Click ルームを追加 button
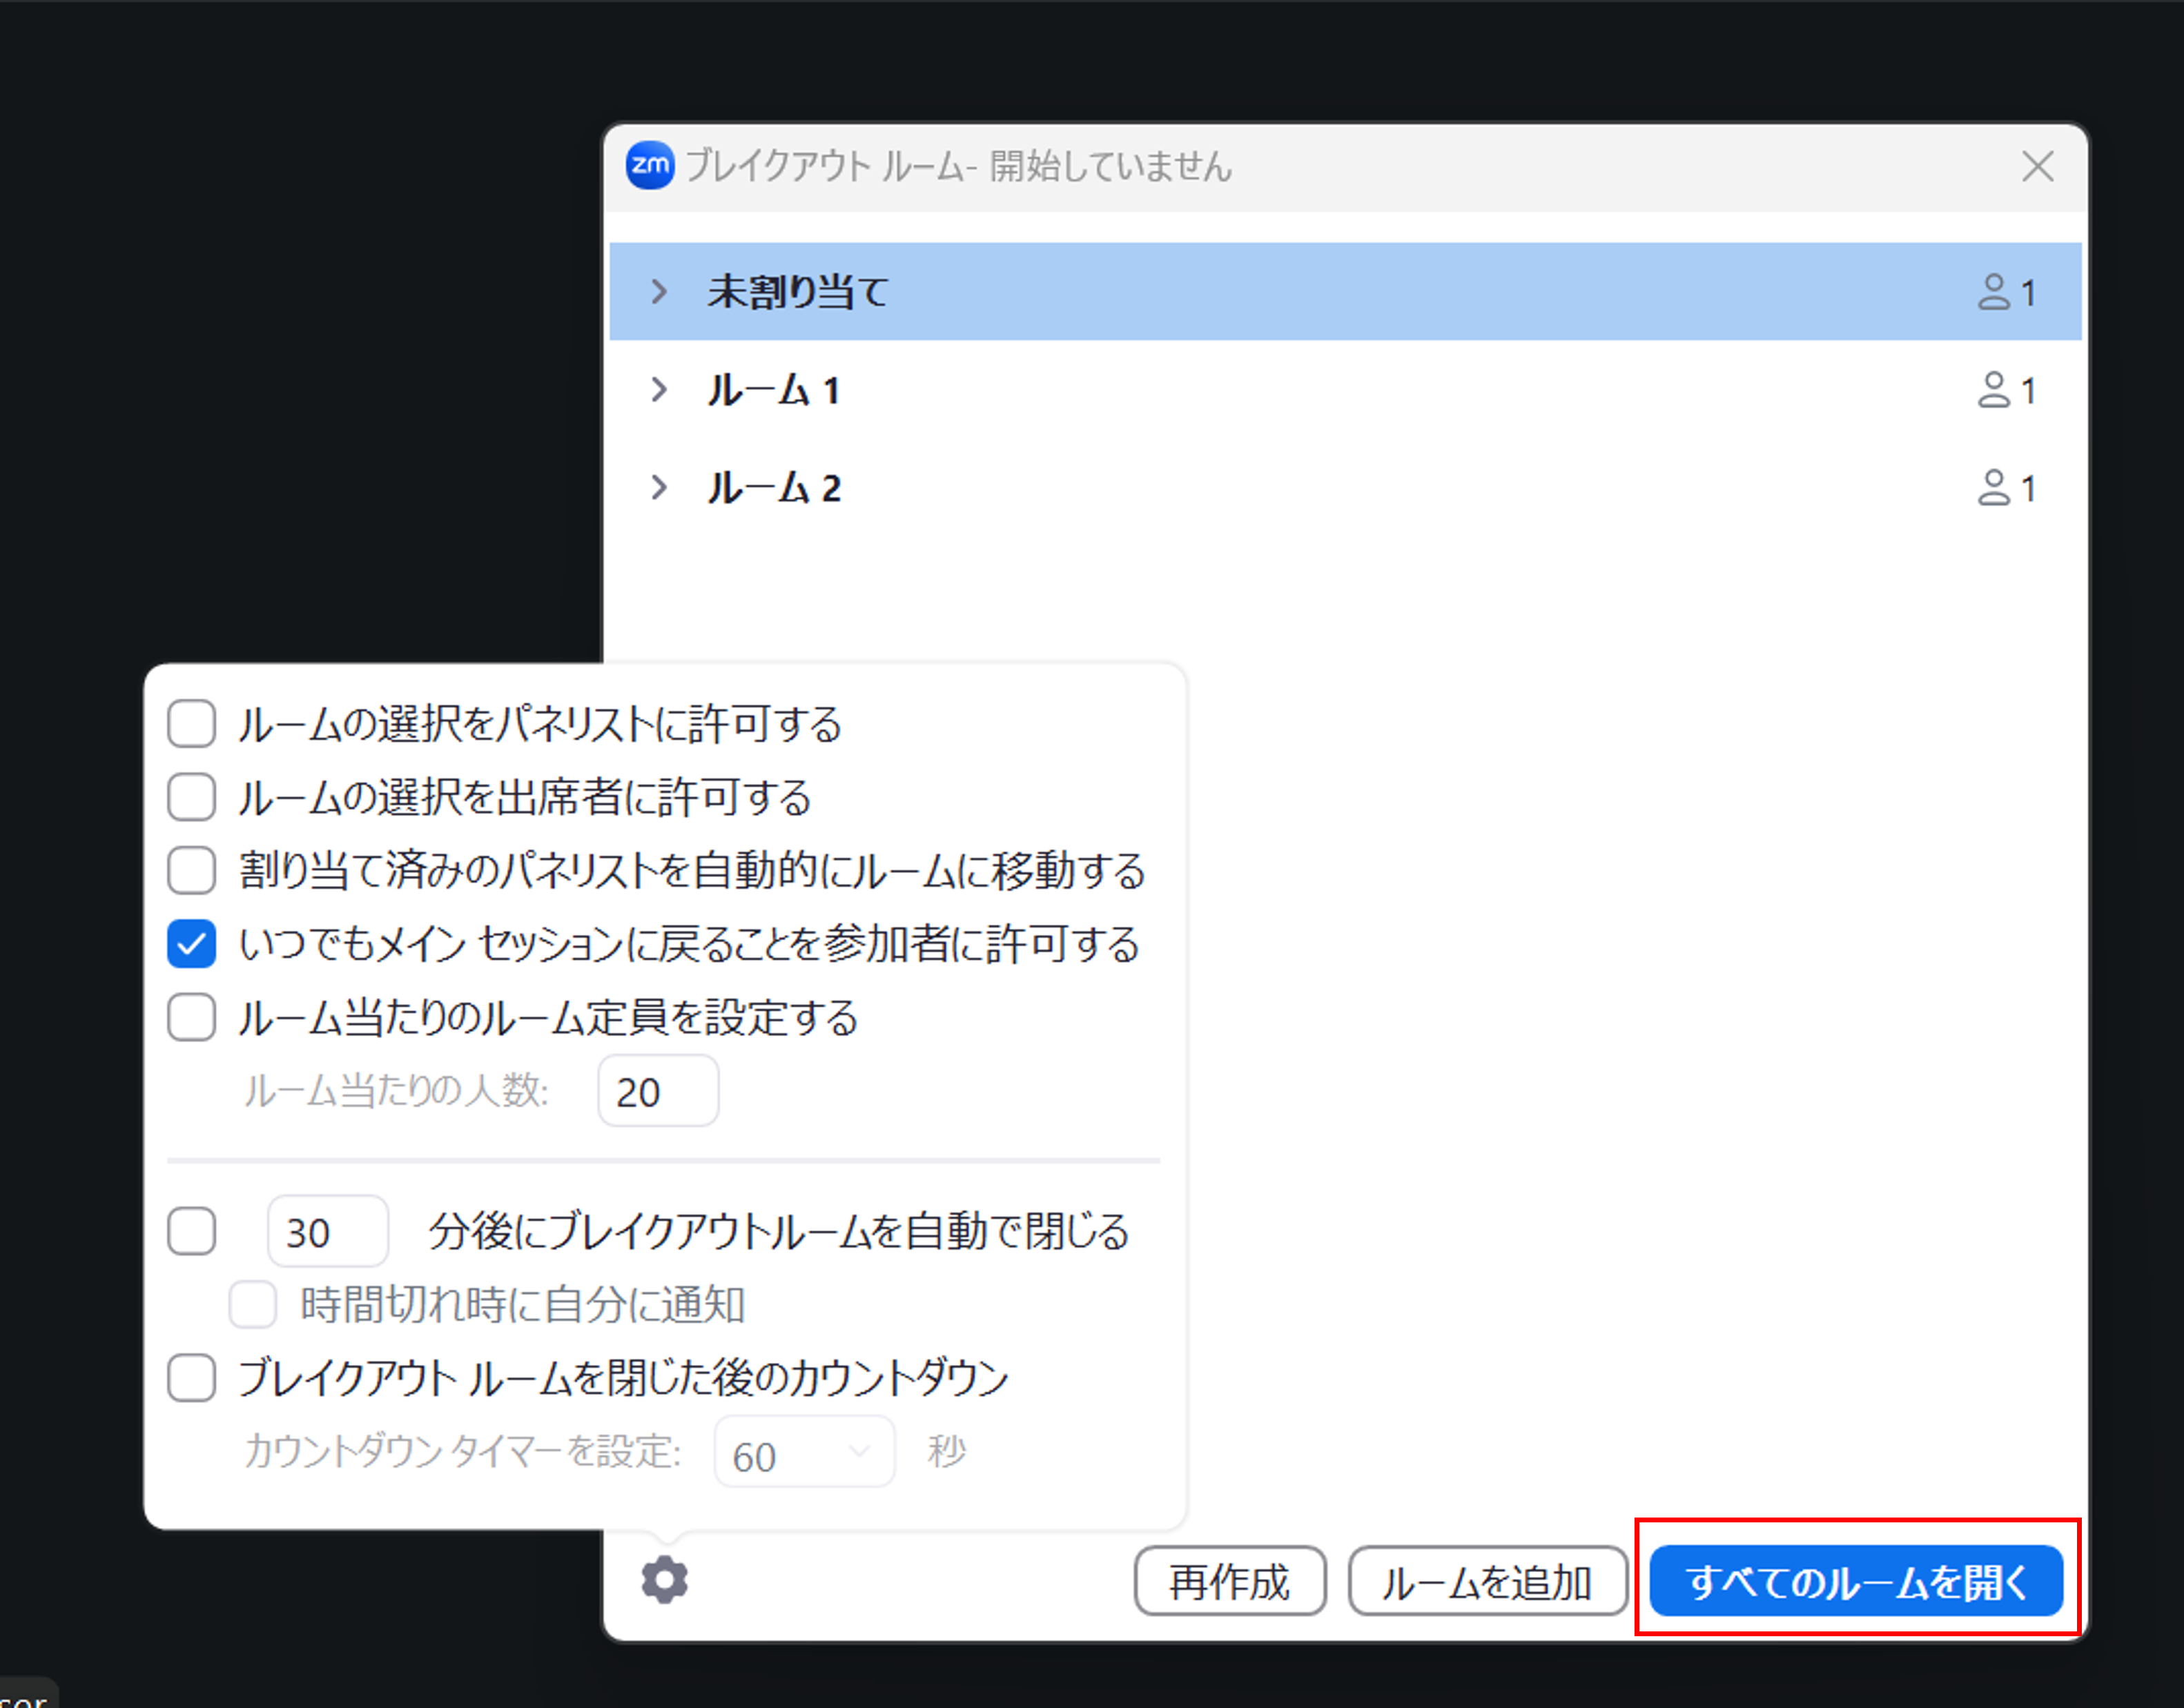This screenshot has height=1708, width=2184. [1487, 1581]
